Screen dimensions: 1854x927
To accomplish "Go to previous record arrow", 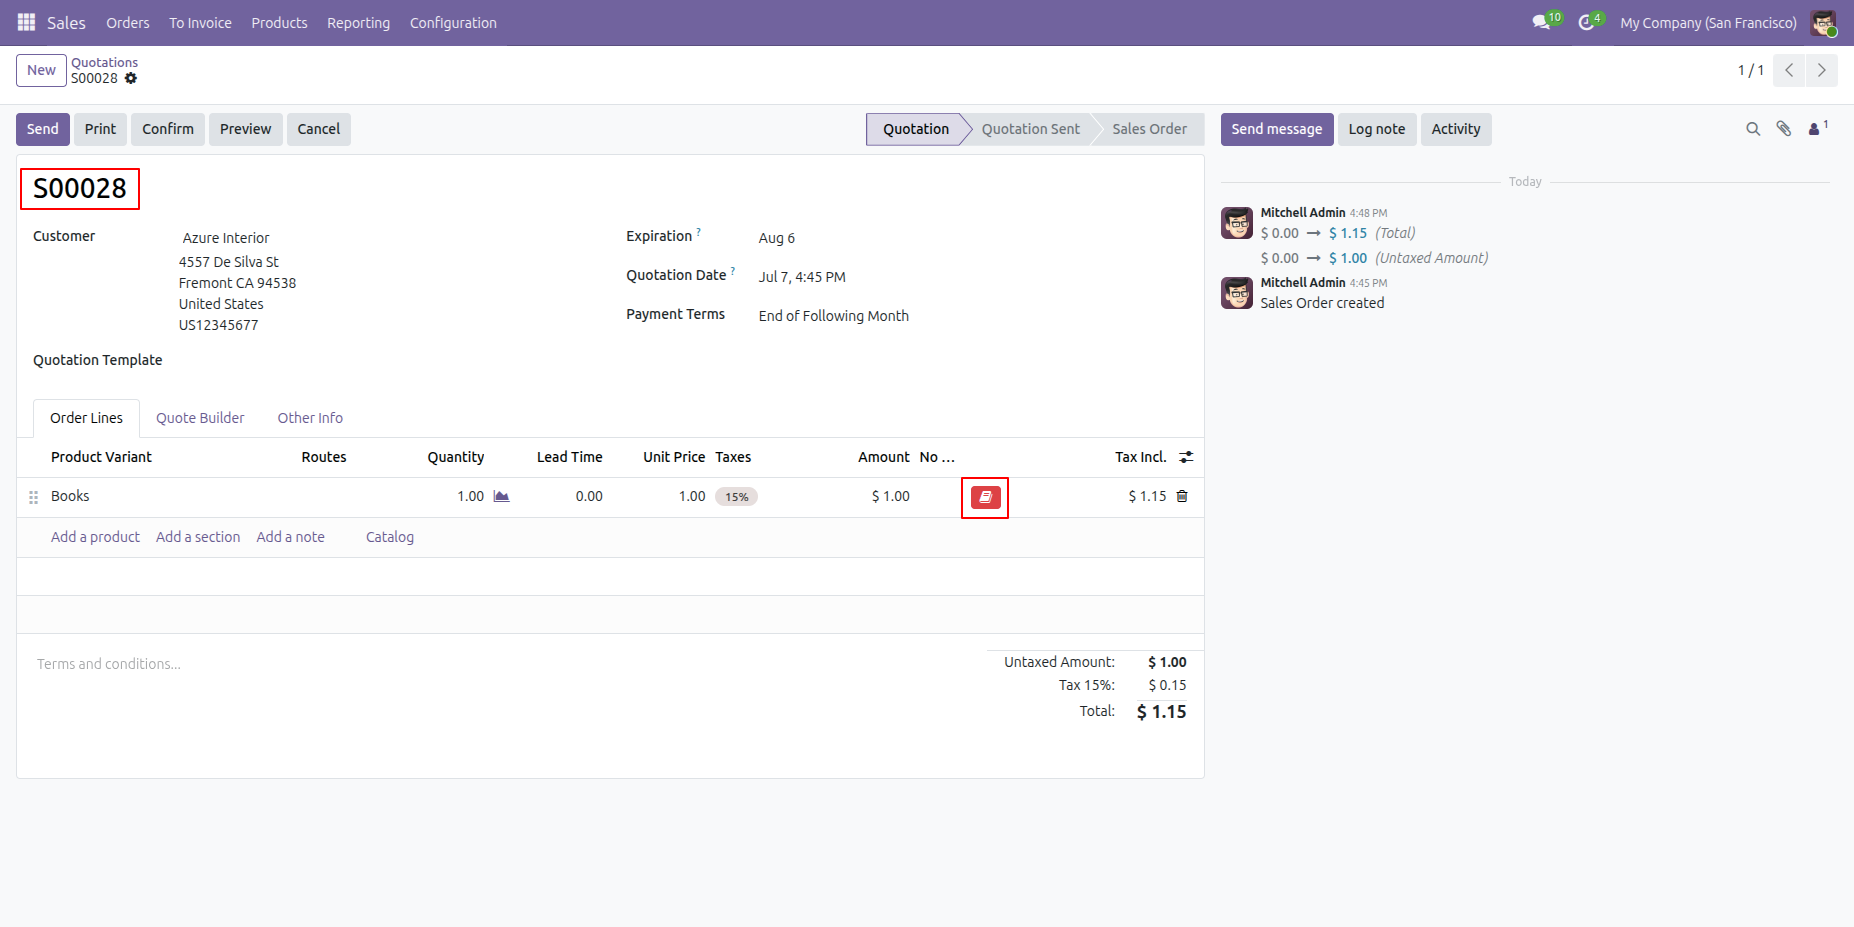I will tap(1789, 70).
